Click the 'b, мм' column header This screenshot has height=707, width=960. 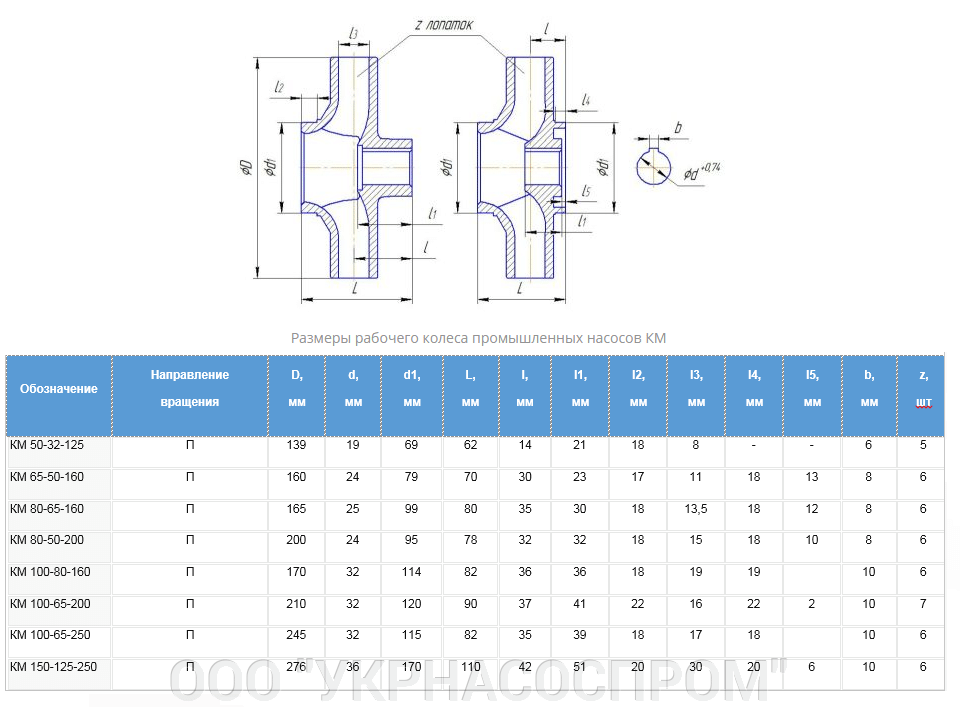(869, 389)
